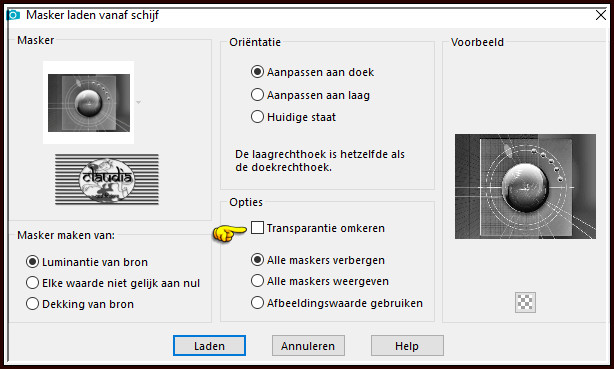
Task: Click the Annuleren button
Action: [308, 345]
